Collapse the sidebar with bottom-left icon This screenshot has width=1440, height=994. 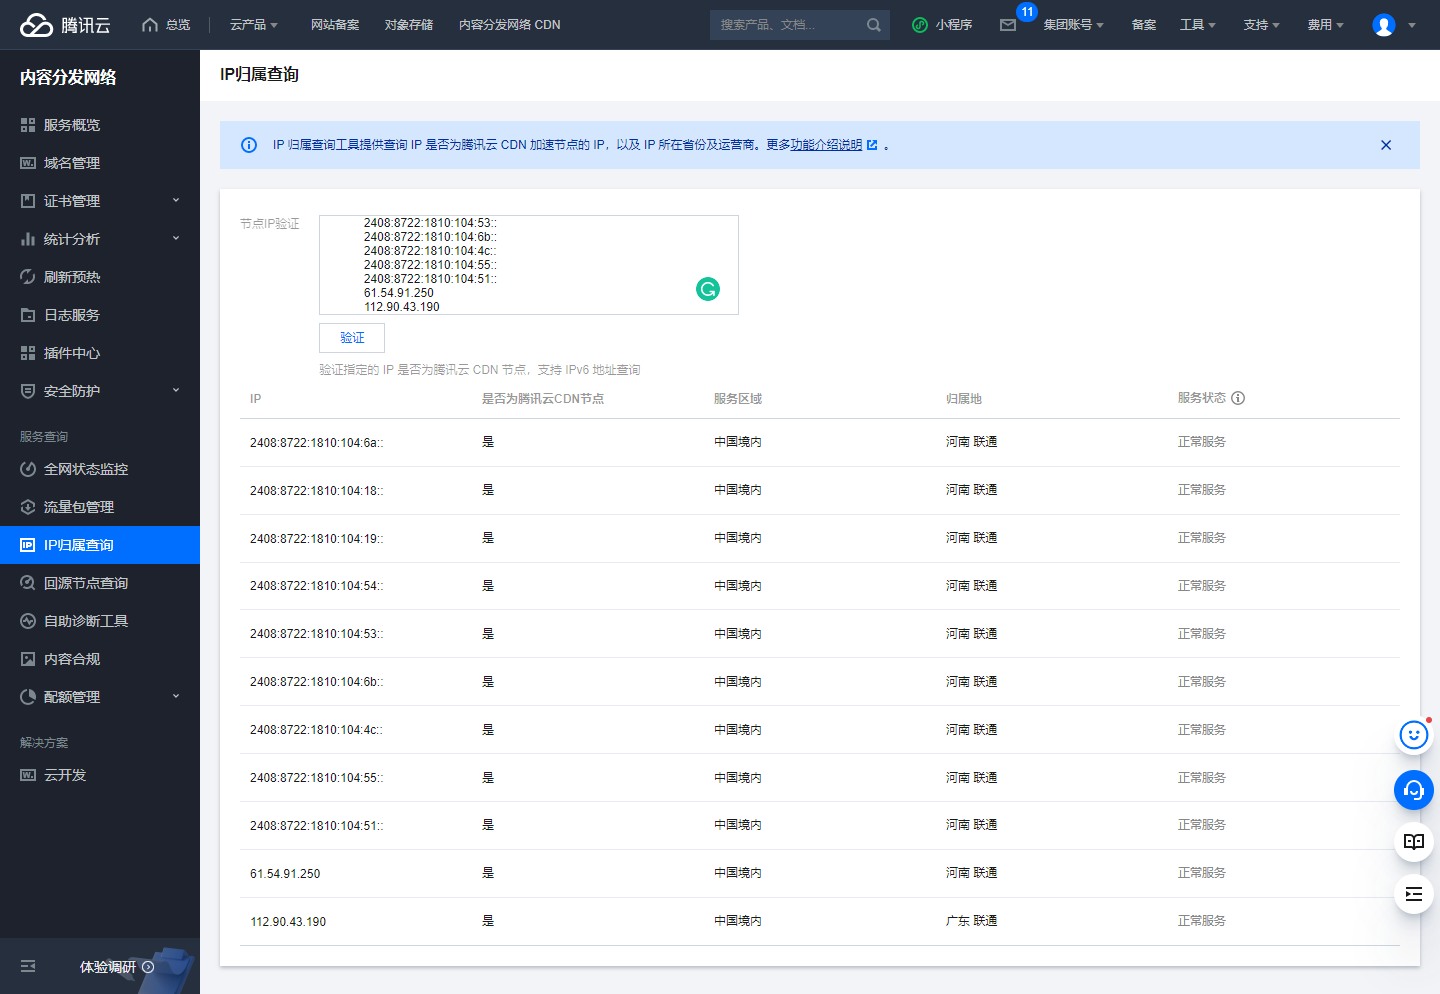tap(28, 966)
